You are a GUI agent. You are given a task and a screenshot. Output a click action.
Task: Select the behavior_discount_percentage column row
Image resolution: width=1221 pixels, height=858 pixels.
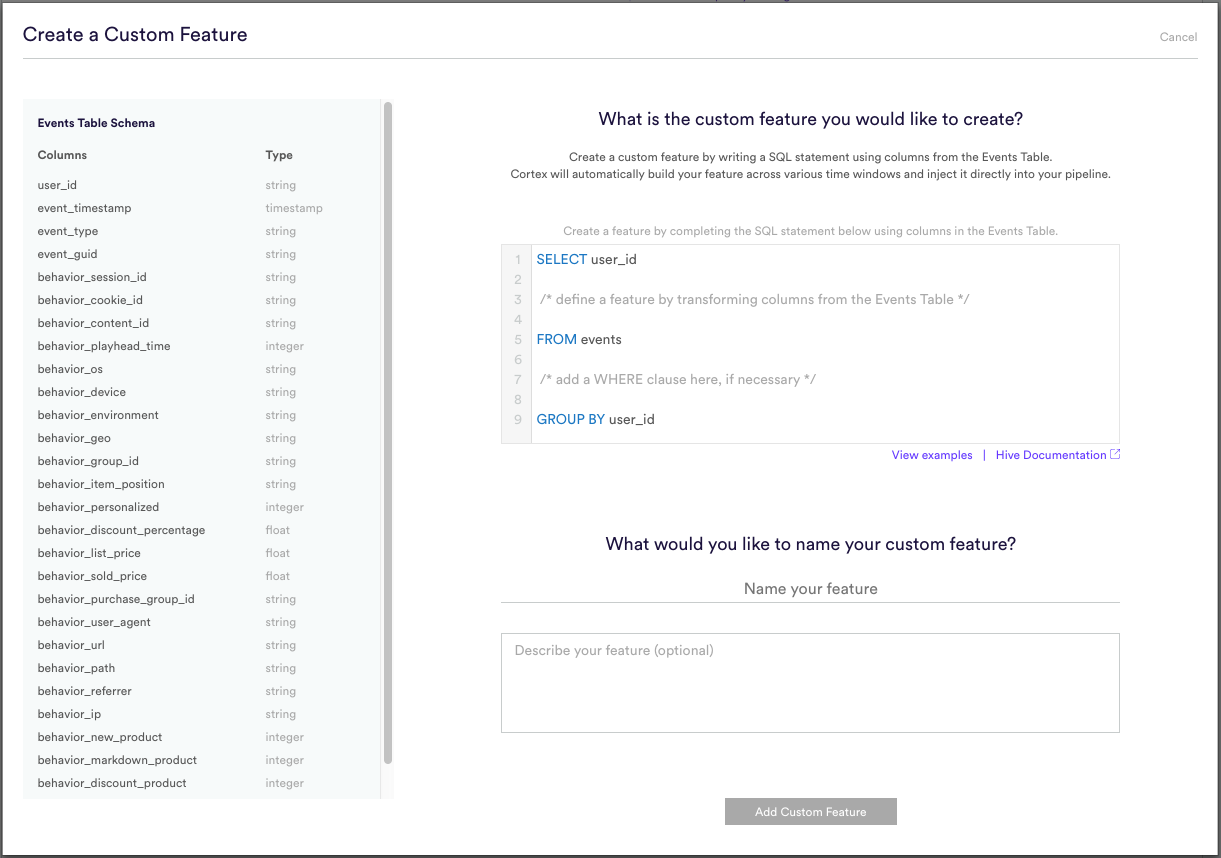[x=202, y=530]
